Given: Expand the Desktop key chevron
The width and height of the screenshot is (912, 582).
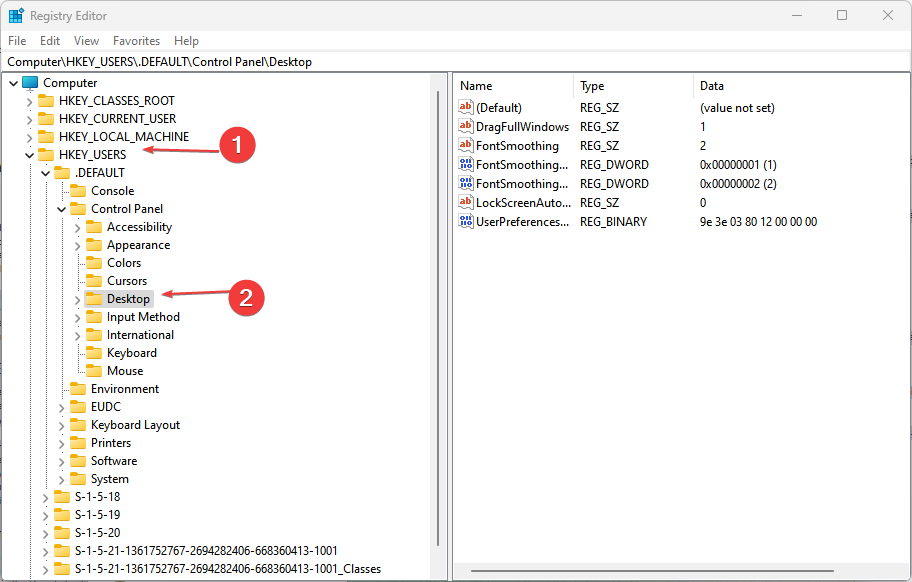Looking at the screenshot, I should 77,301.
